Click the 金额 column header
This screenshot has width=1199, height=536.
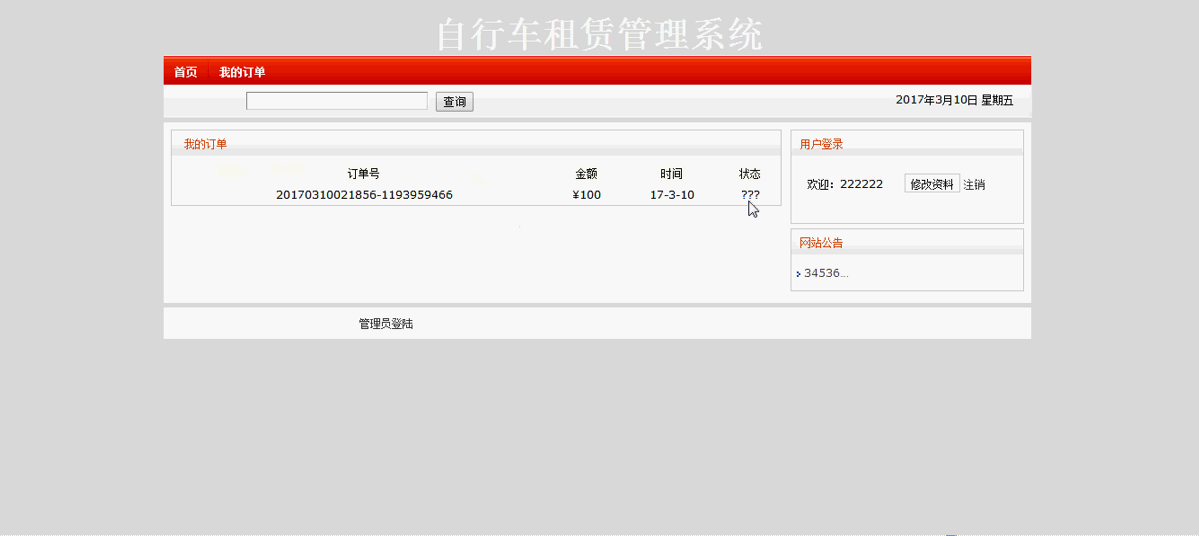pos(587,174)
